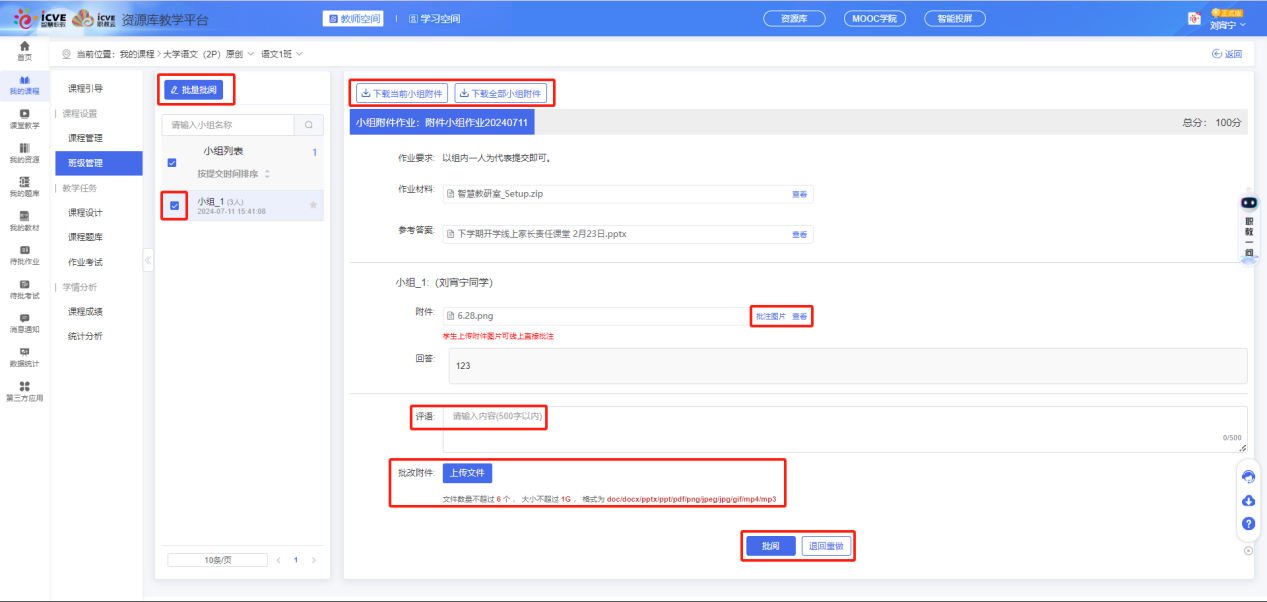Click the search magnifier beside group name field
Image resolution: width=1267 pixels, height=602 pixels.
click(x=308, y=125)
